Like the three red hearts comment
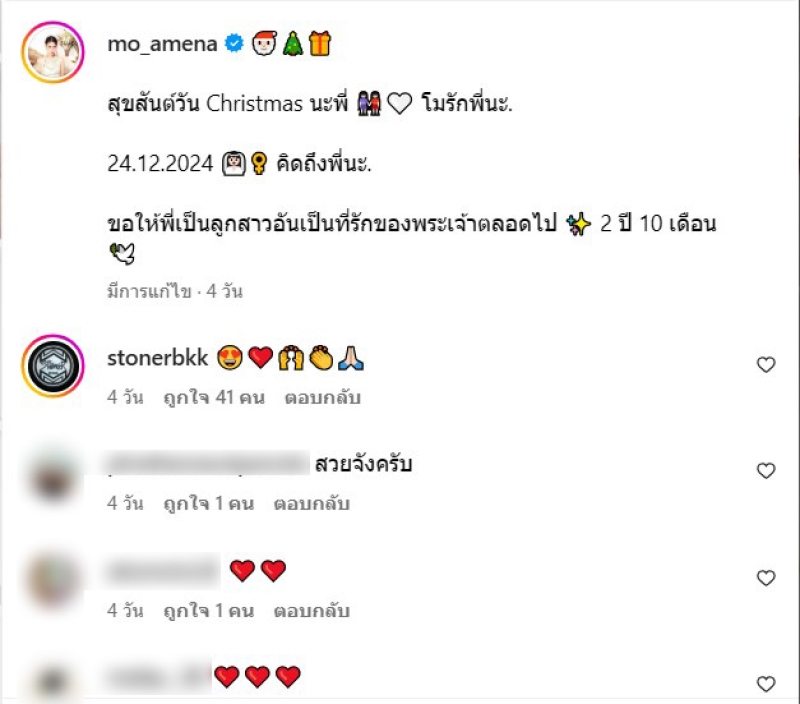 (766, 684)
